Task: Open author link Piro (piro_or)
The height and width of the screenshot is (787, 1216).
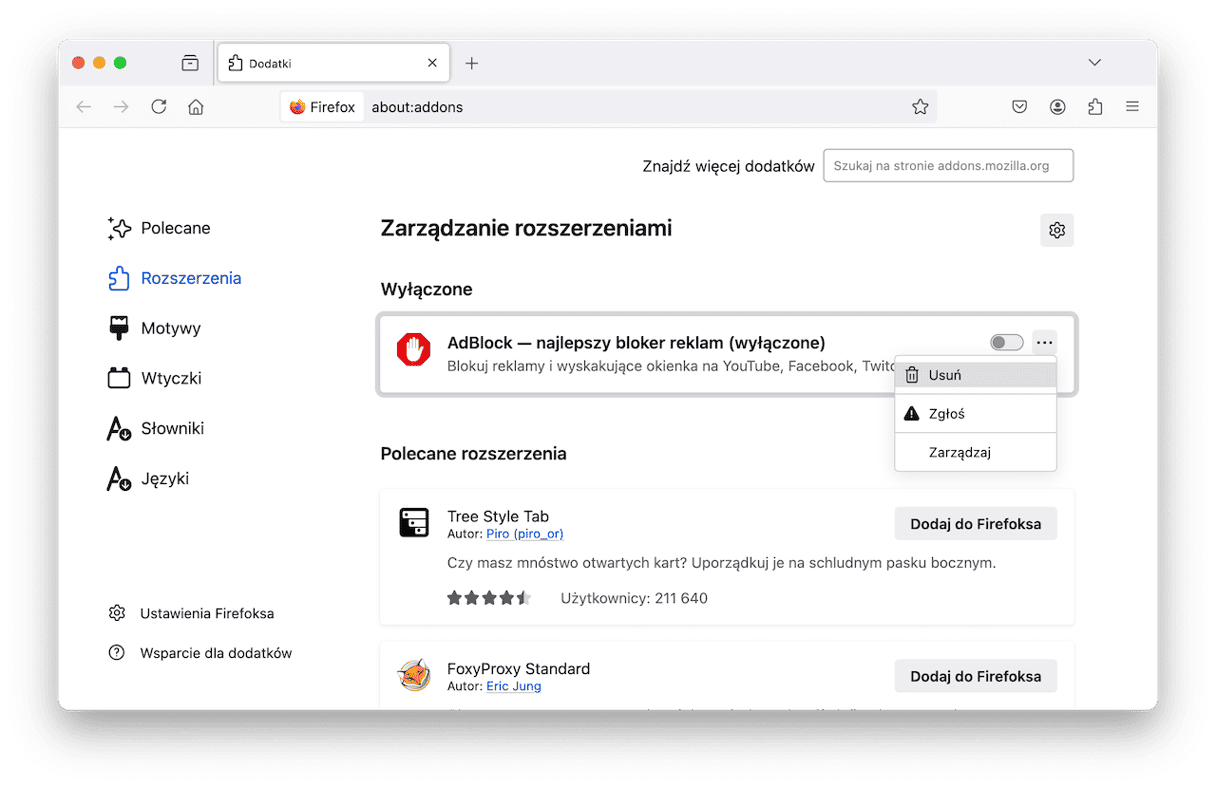Action: click(x=525, y=534)
